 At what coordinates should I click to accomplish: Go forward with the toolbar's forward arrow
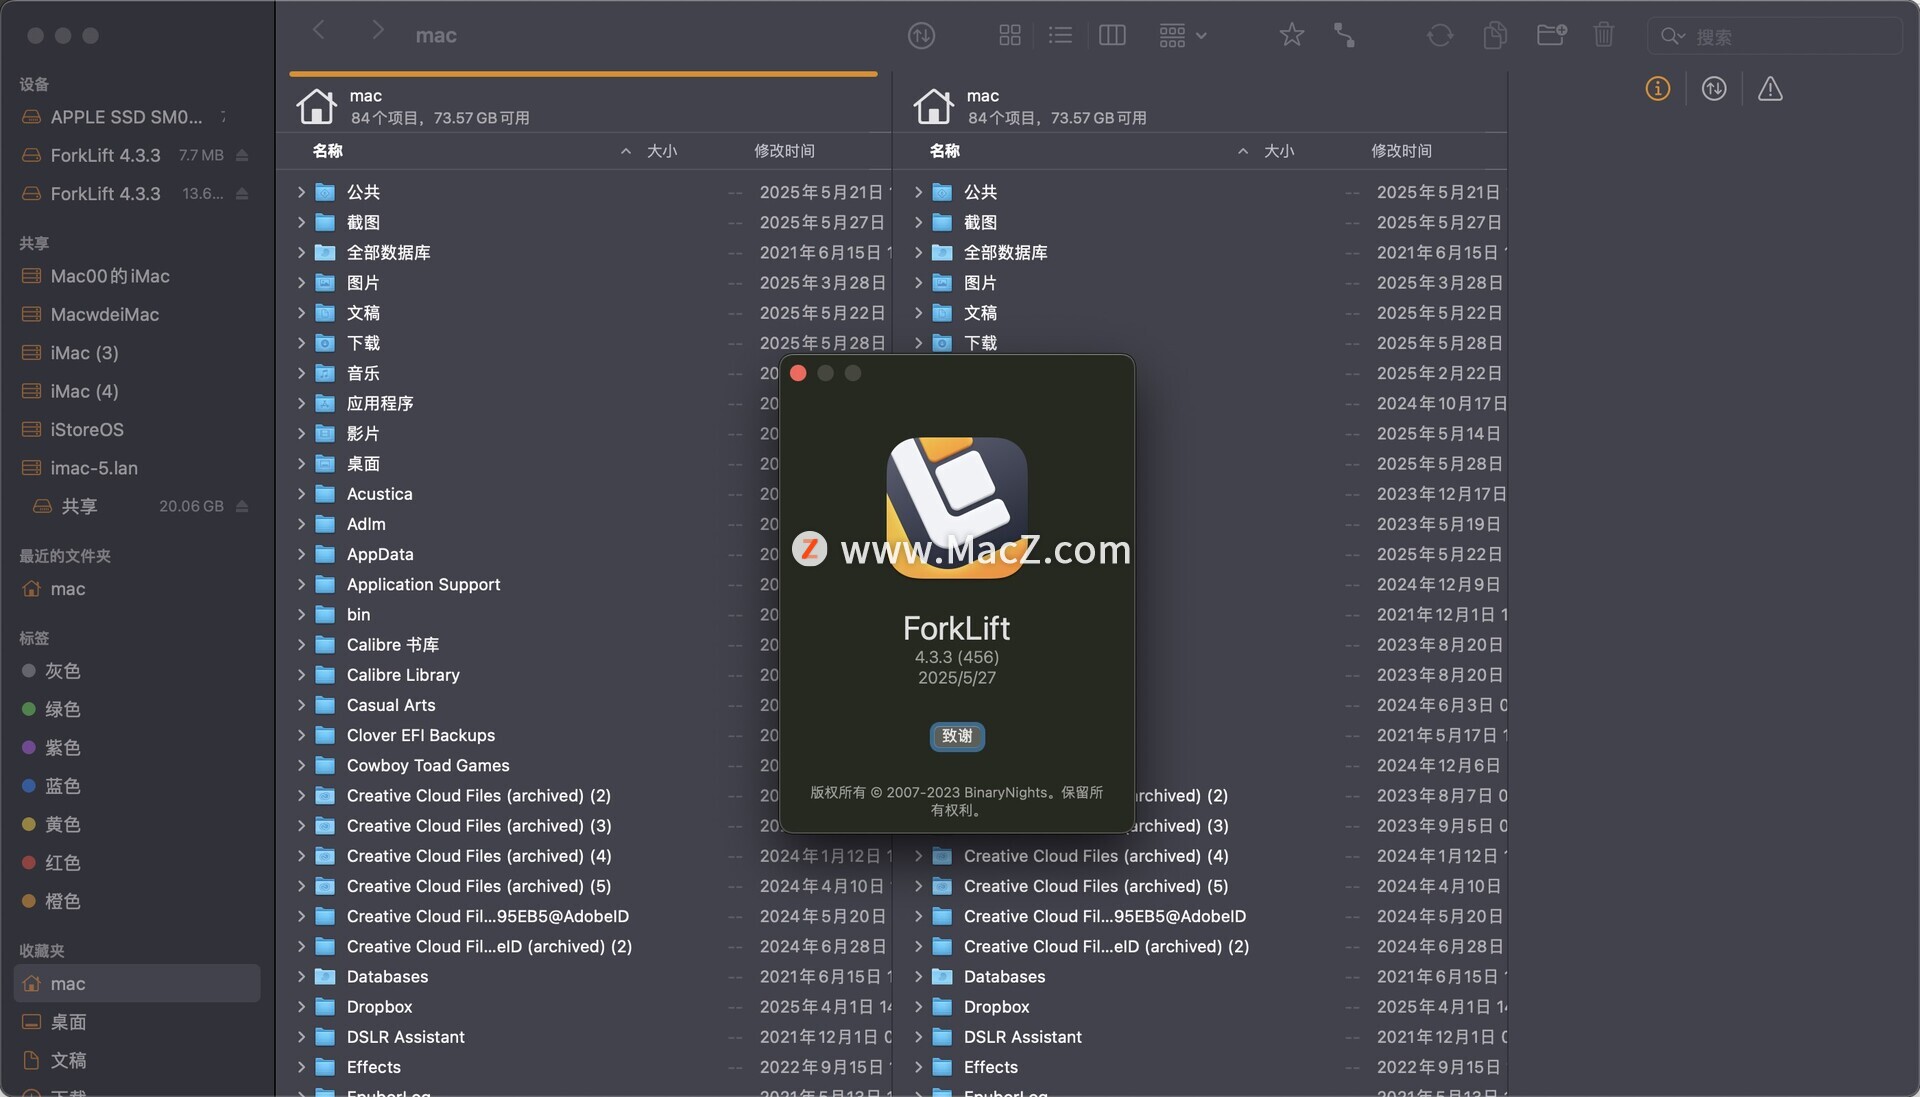click(377, 30)
